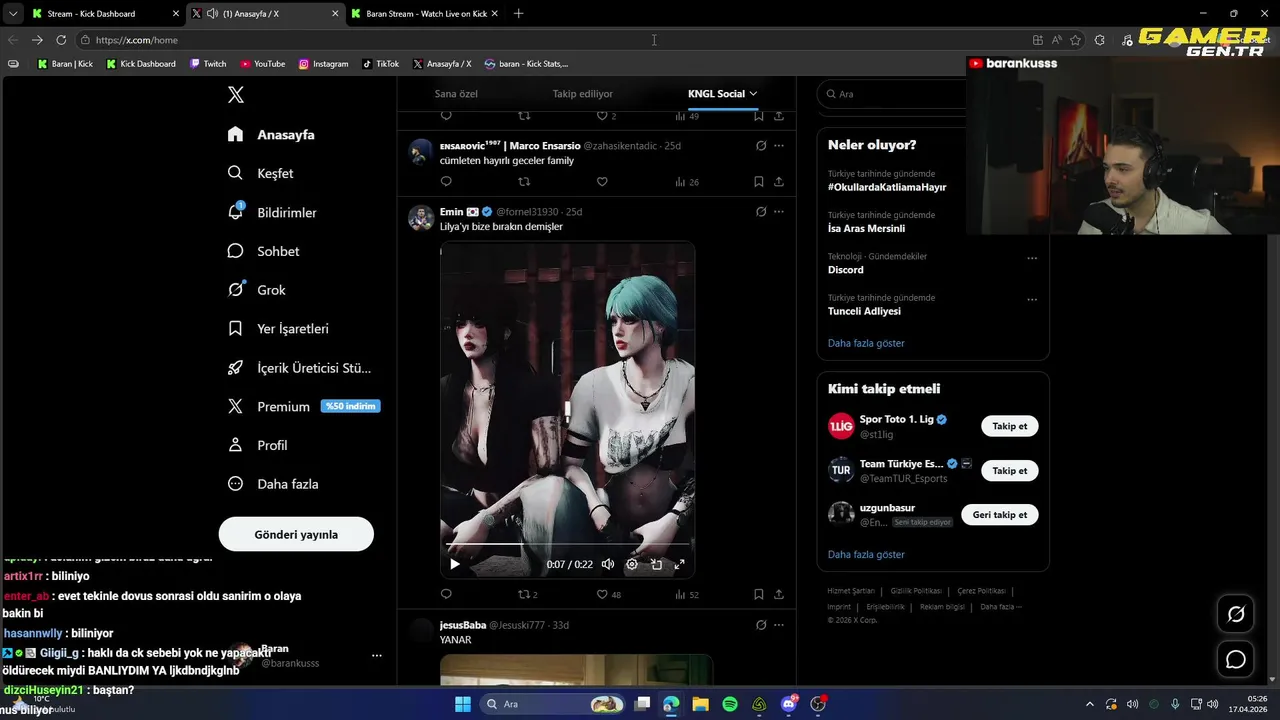This screenshot has height=720, width=1280.
Task: Open #OkullardaKatliamaHayır trend
Action: (x=887, y=187)
